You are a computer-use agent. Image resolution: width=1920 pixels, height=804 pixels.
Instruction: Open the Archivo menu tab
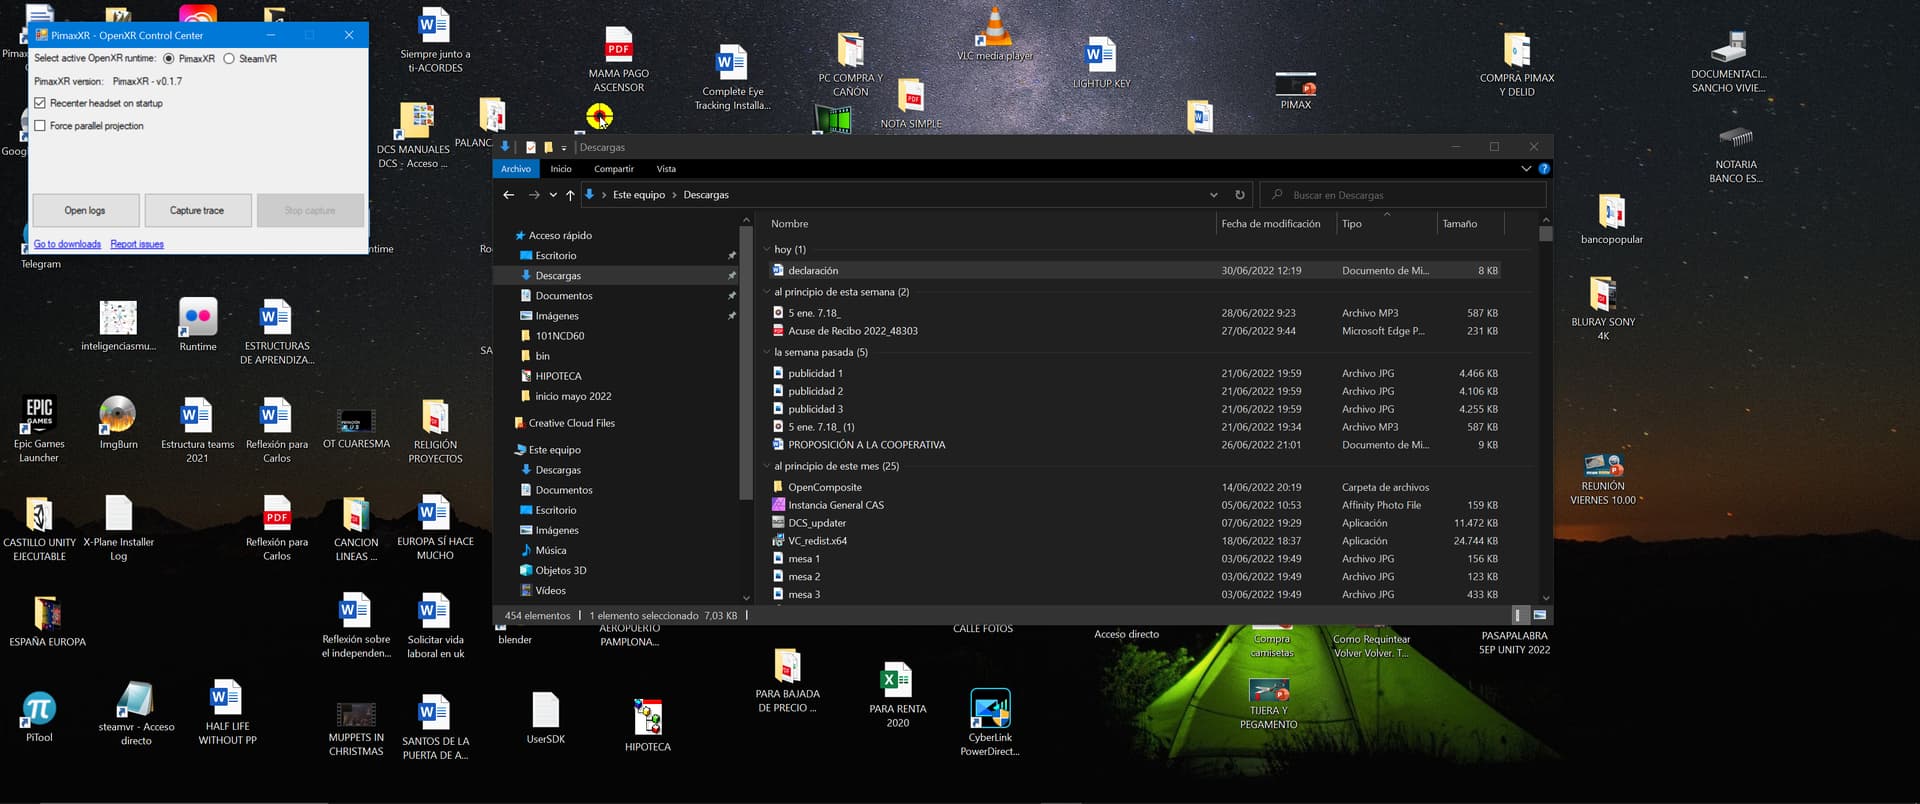pyautogui.click(x=516, y=169)
